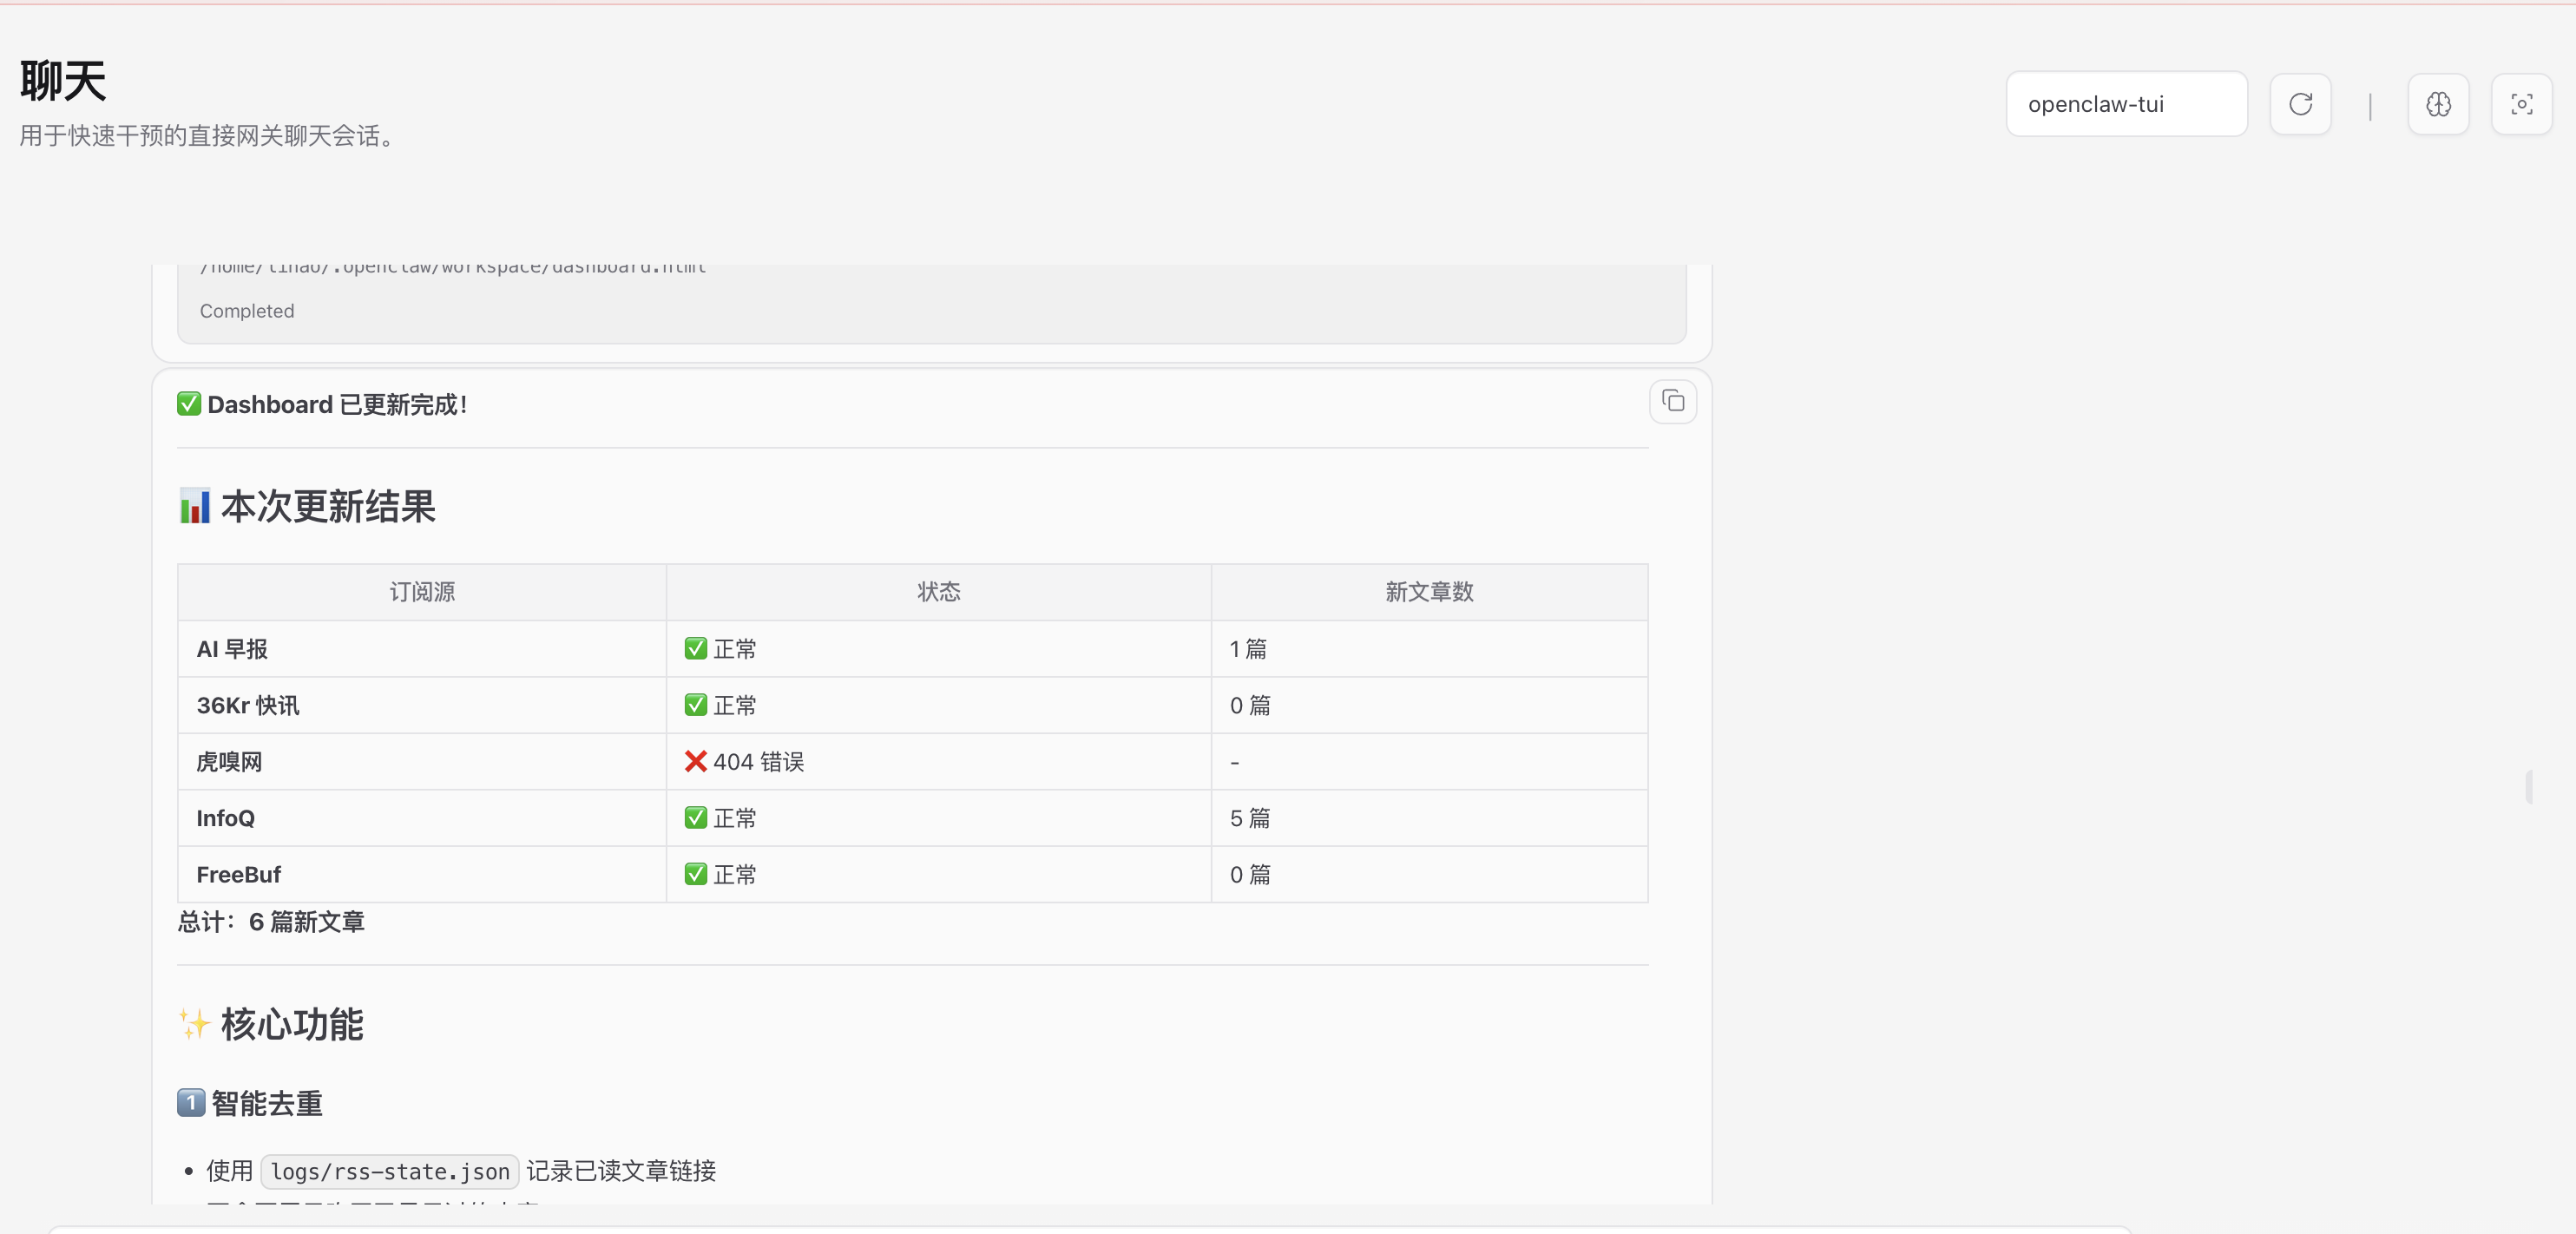The height and width of the screenshot is (1234, 2576).
Task: Click the Dashboard 已更新完成 message title
Action: click(x=322, y=405)
